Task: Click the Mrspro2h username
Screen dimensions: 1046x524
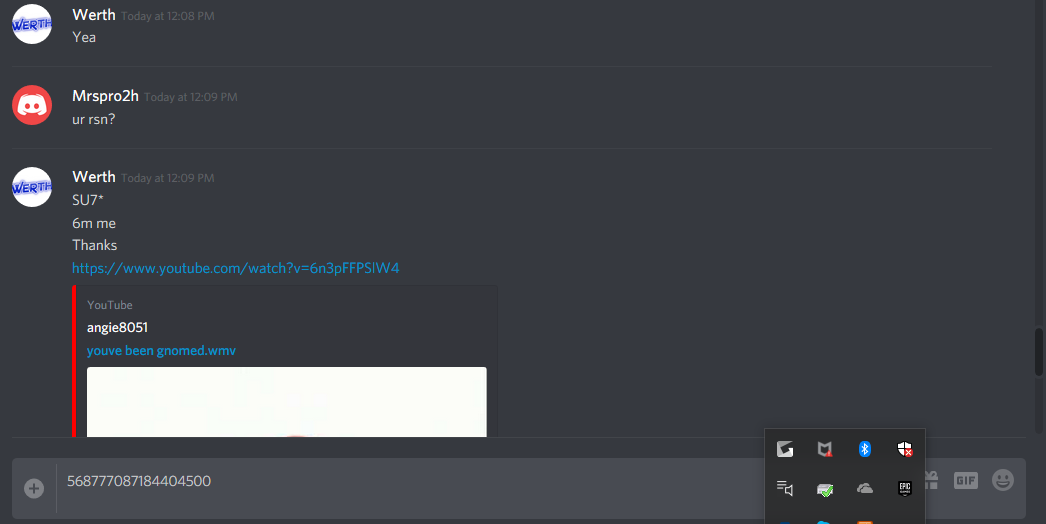Action: [105, 96]
